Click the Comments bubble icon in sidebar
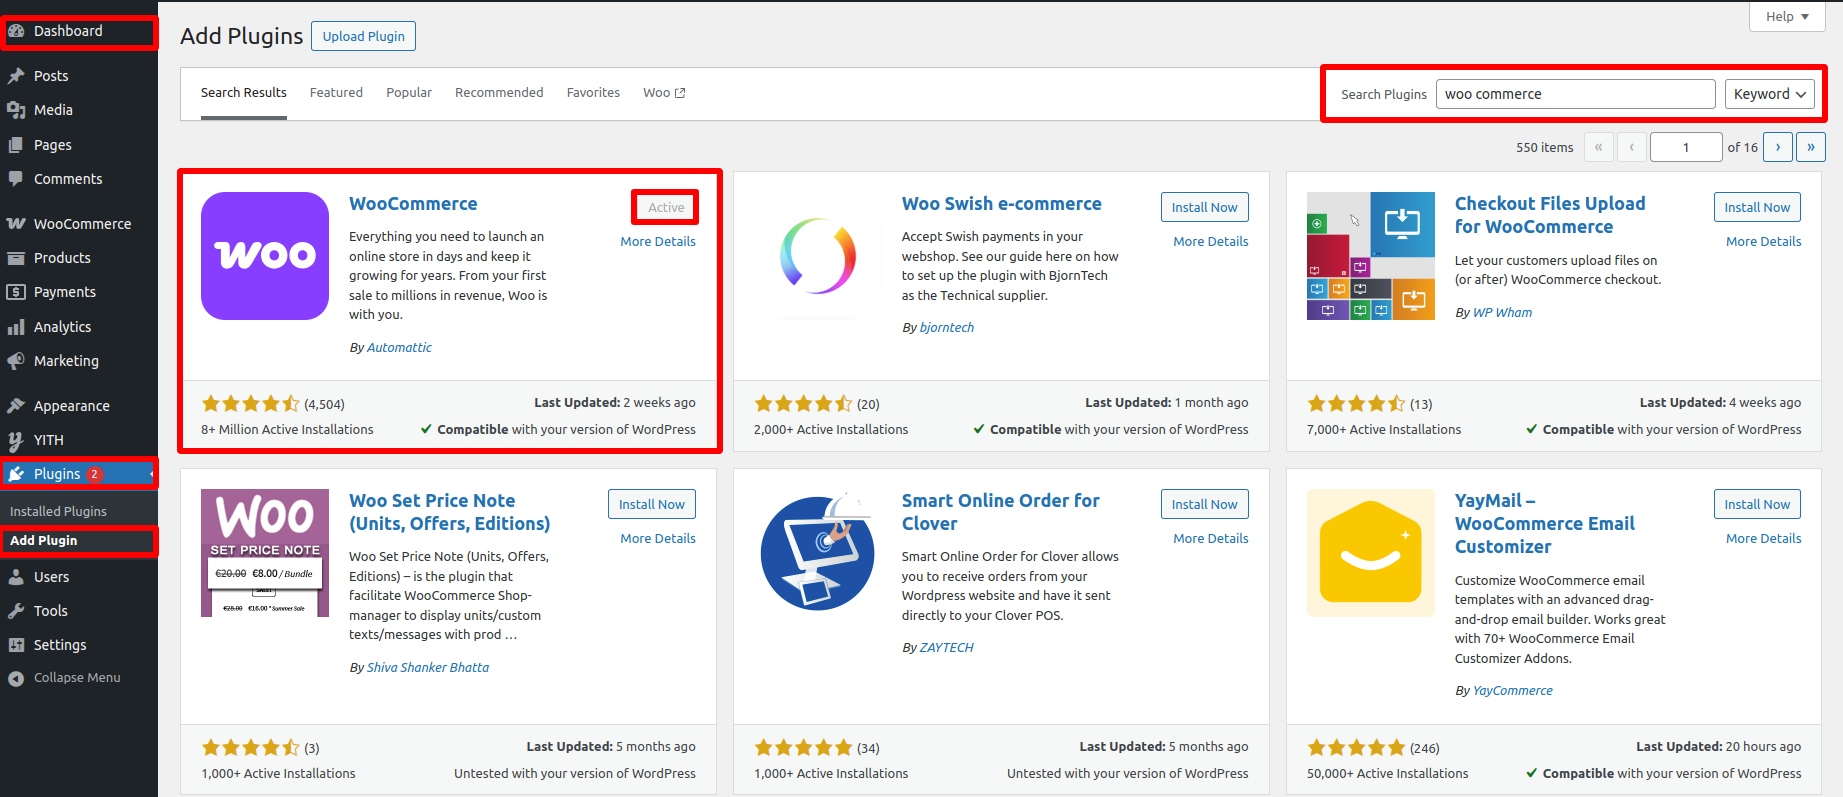The width and height of the screenshot is (1843, 797). tap(16, 179)
